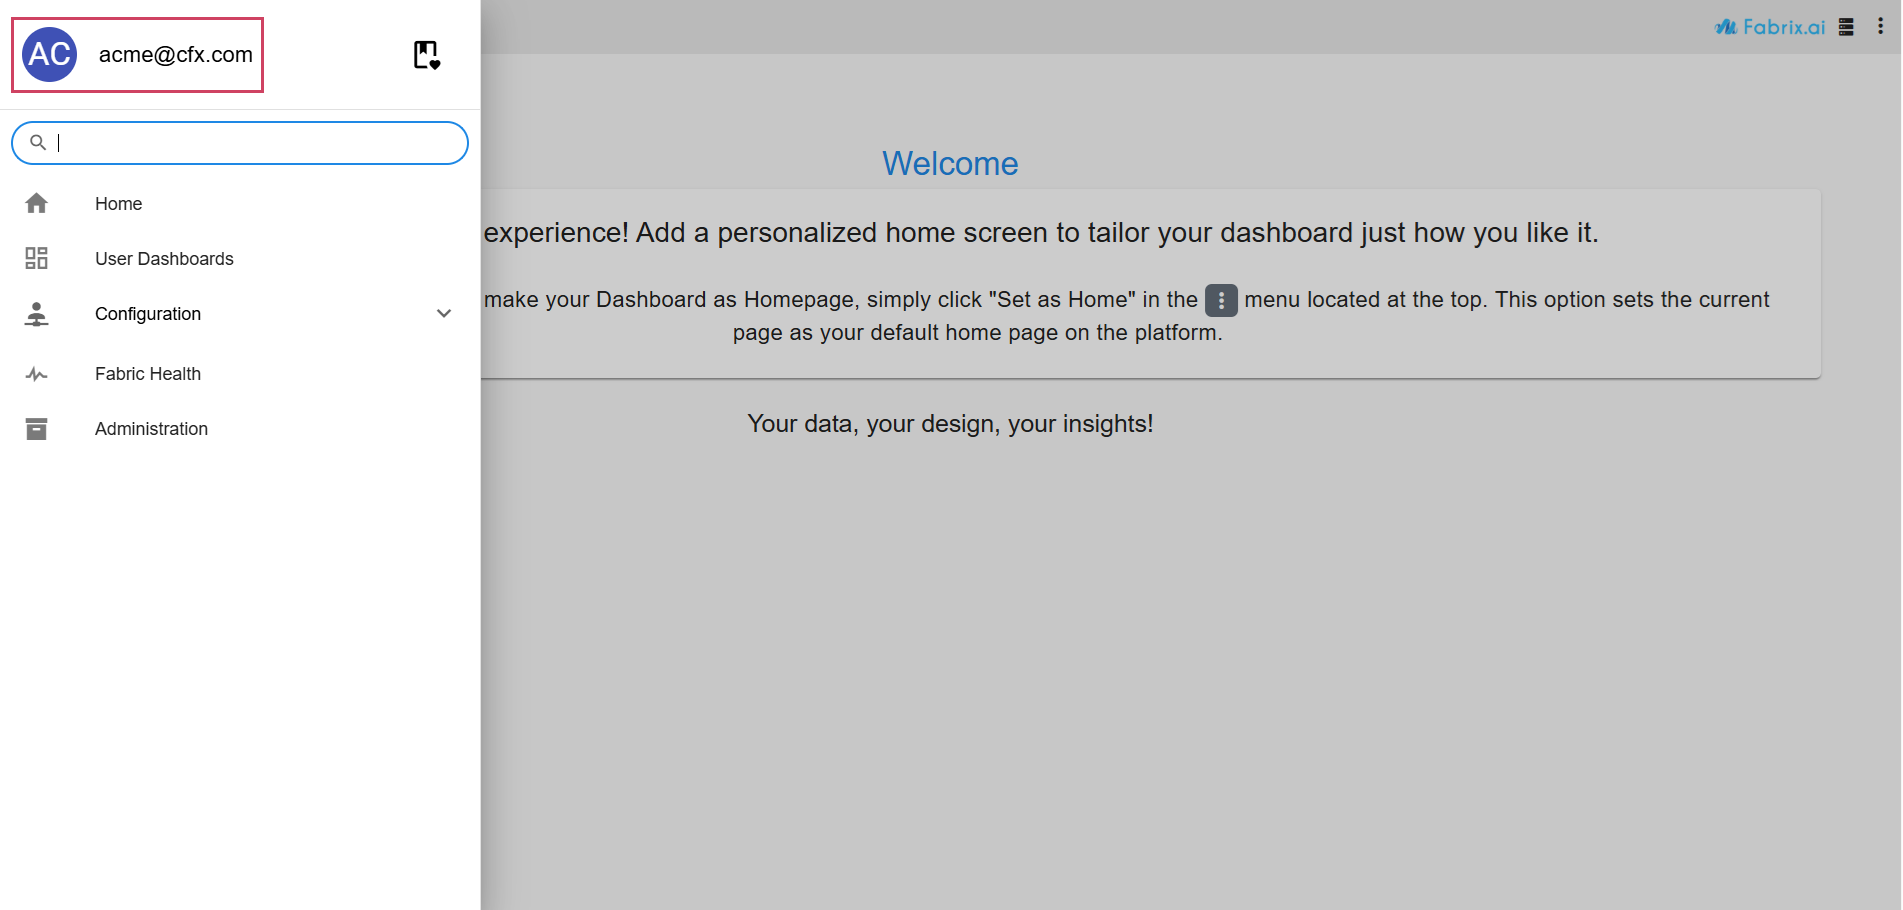This screenshot has width=1903, height=910.
Task: Expand the Configuration chevron arrow
Action: pyautogui.click(x=444, y=314)
